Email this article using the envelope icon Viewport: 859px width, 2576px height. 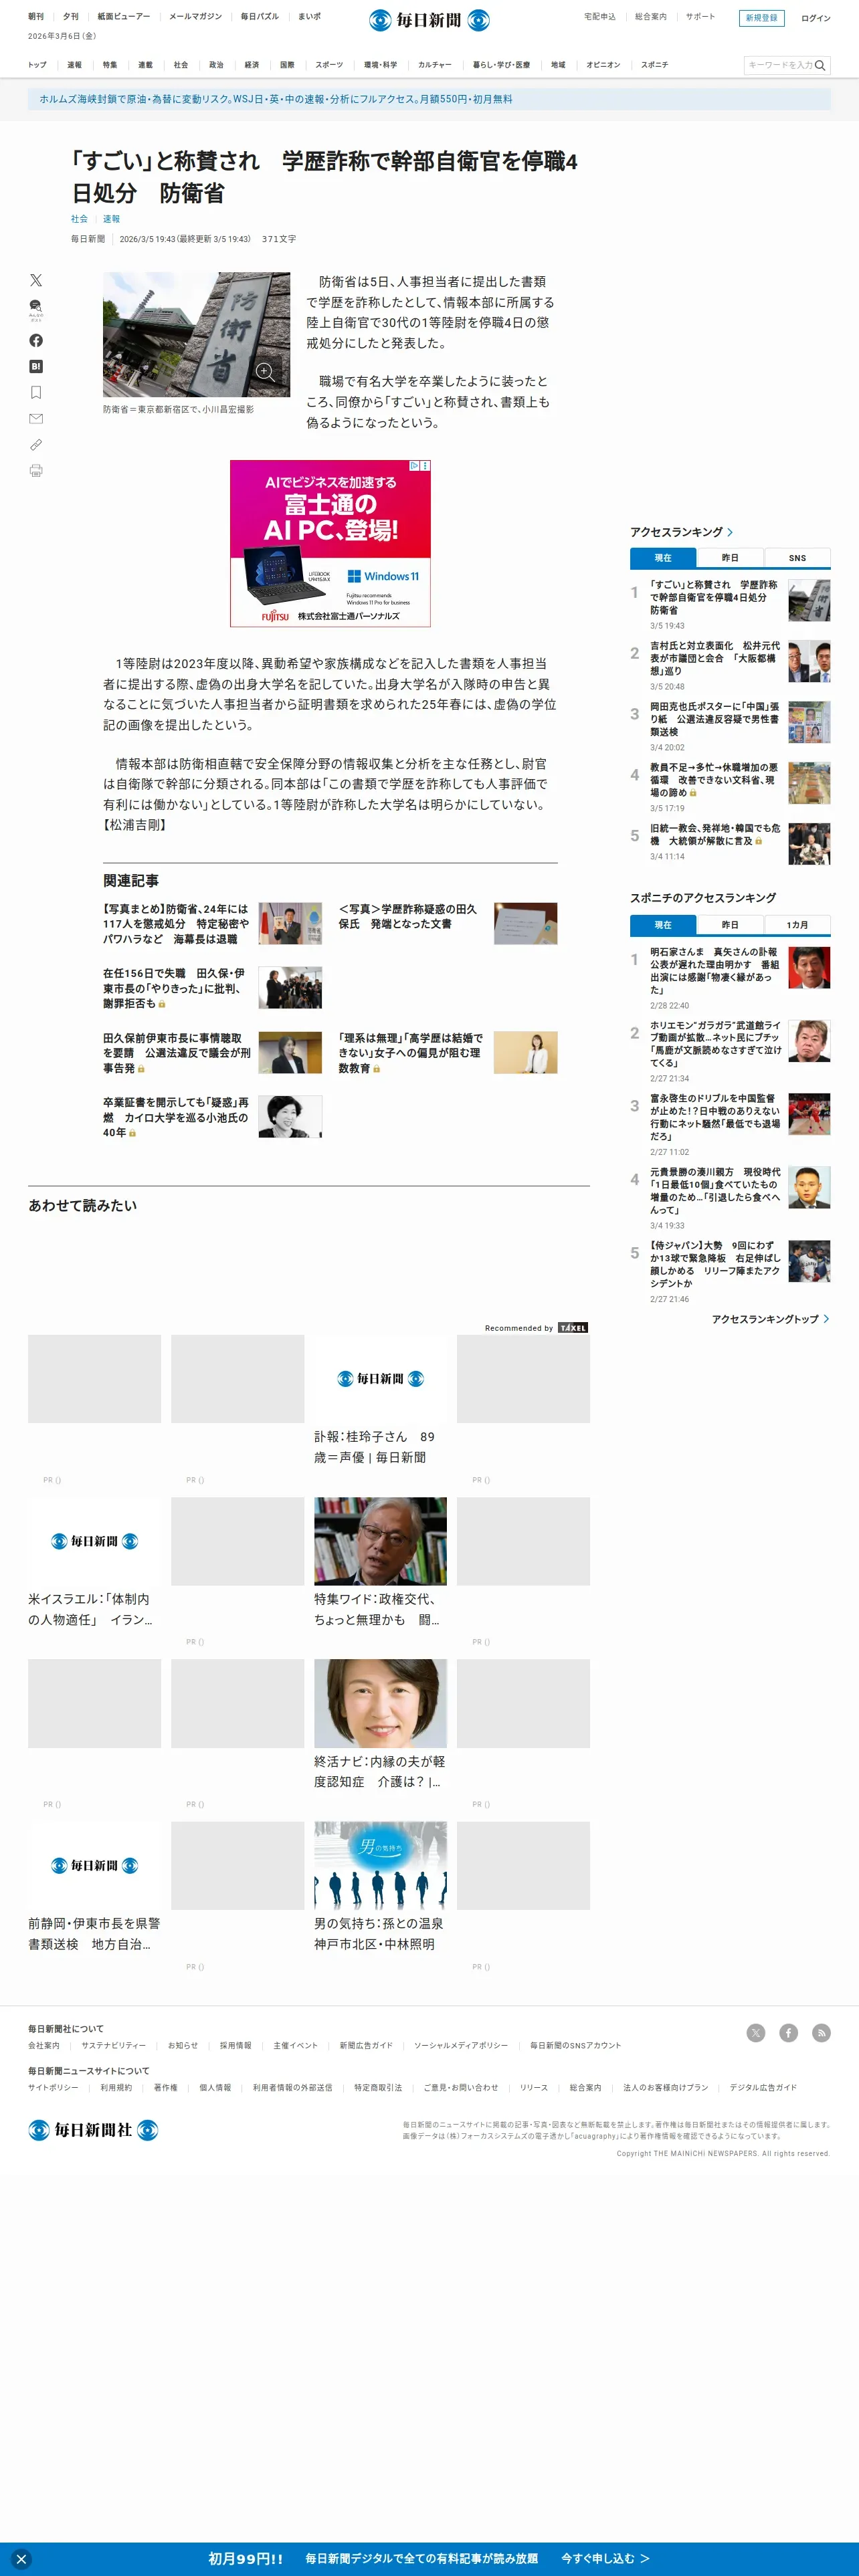(x=36, y=418)
